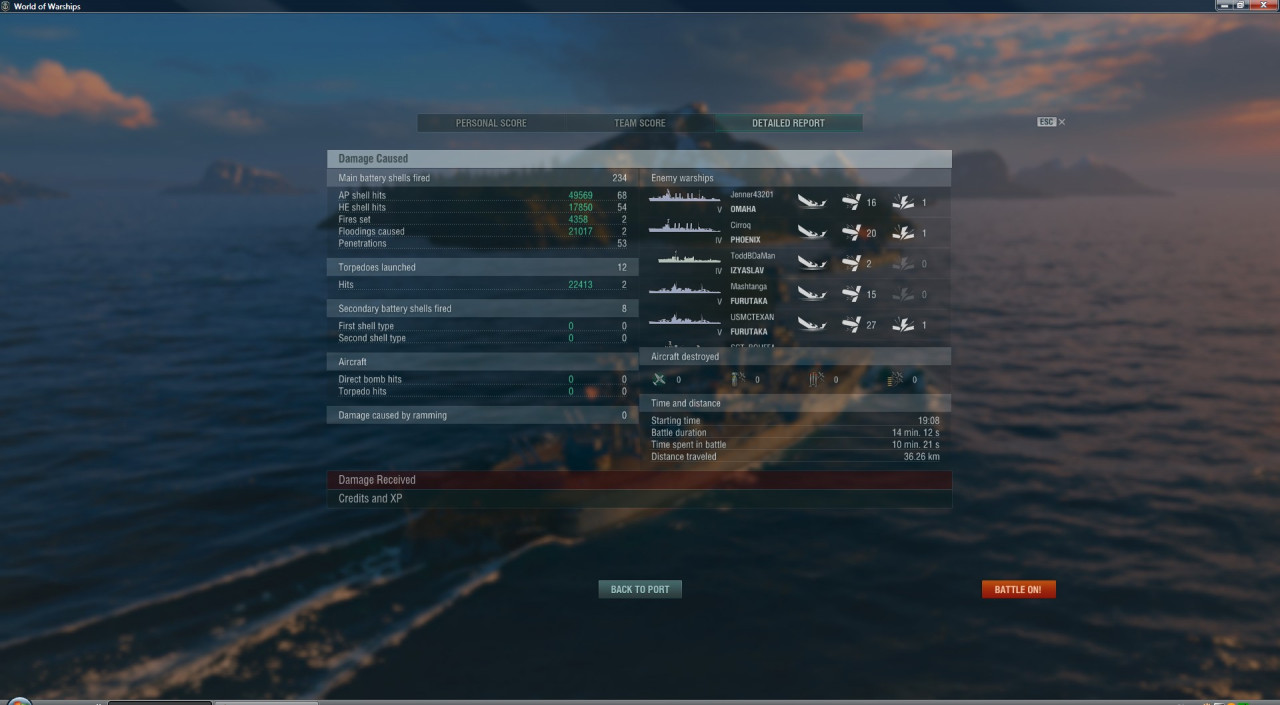Collapse the Damage Caused section header
Image resolution: width=1280 pixels, height=705 pixels.
[639, 159]
